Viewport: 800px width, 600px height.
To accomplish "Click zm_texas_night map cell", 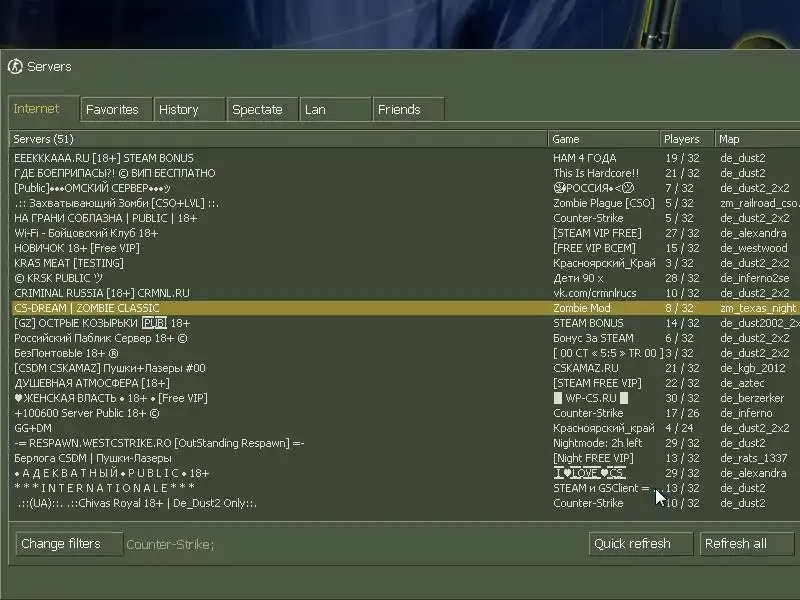I will [x=758, y=308].
